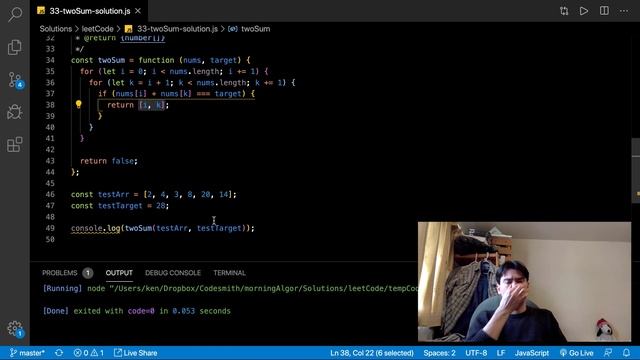This screenshot has width=640, height=360.
Task: Change encoding via UTF-8
Action: [x=476, y=353]
